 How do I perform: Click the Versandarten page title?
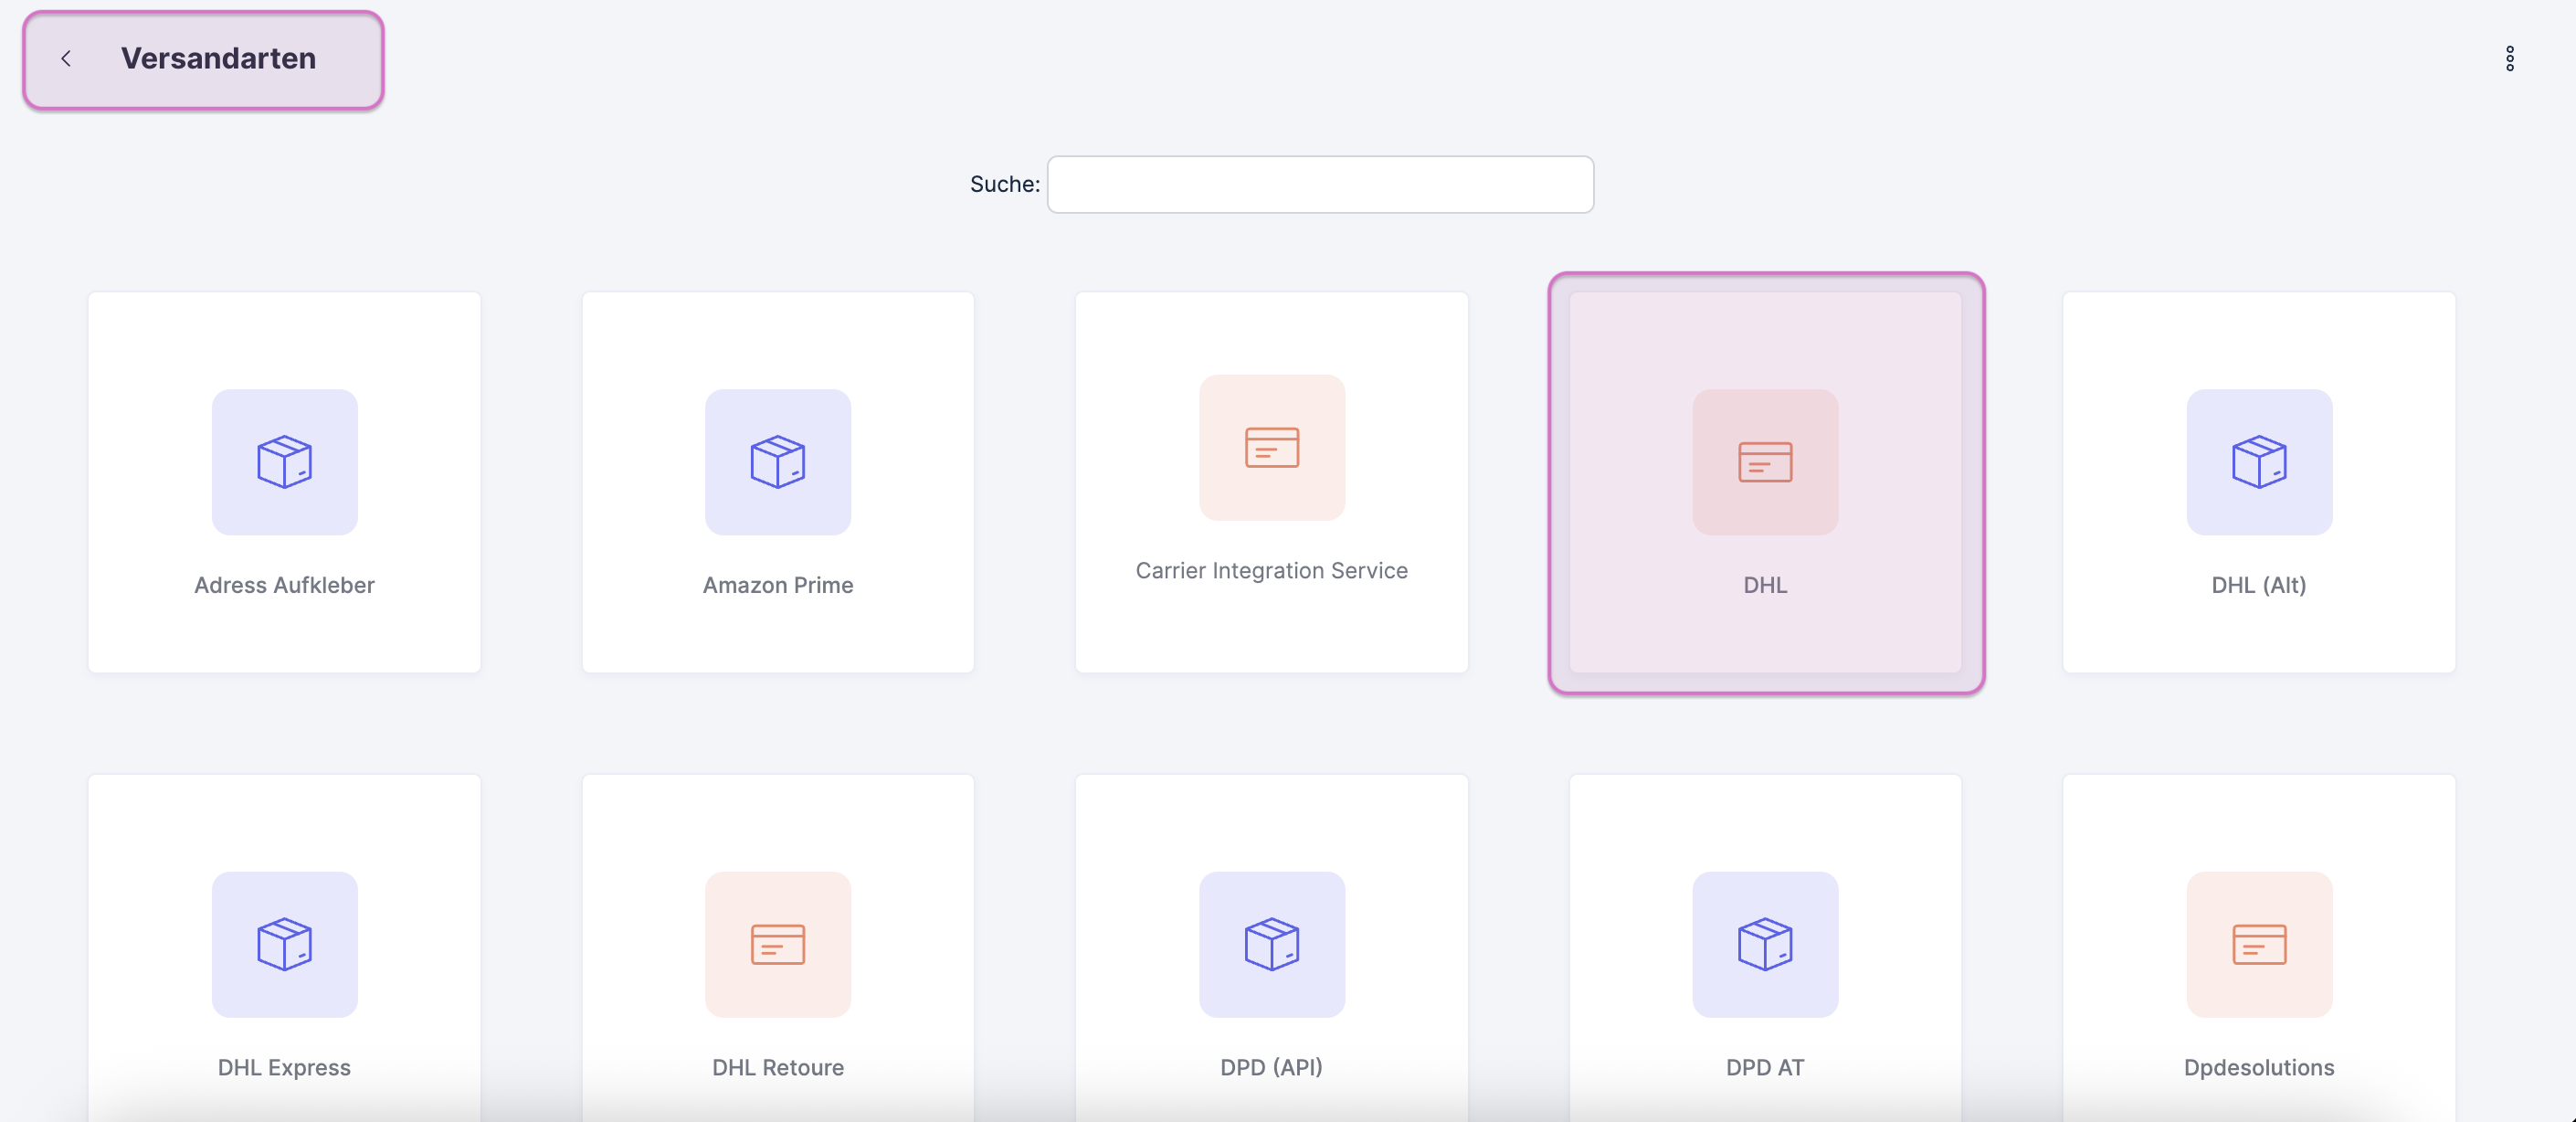click(218, 59)
